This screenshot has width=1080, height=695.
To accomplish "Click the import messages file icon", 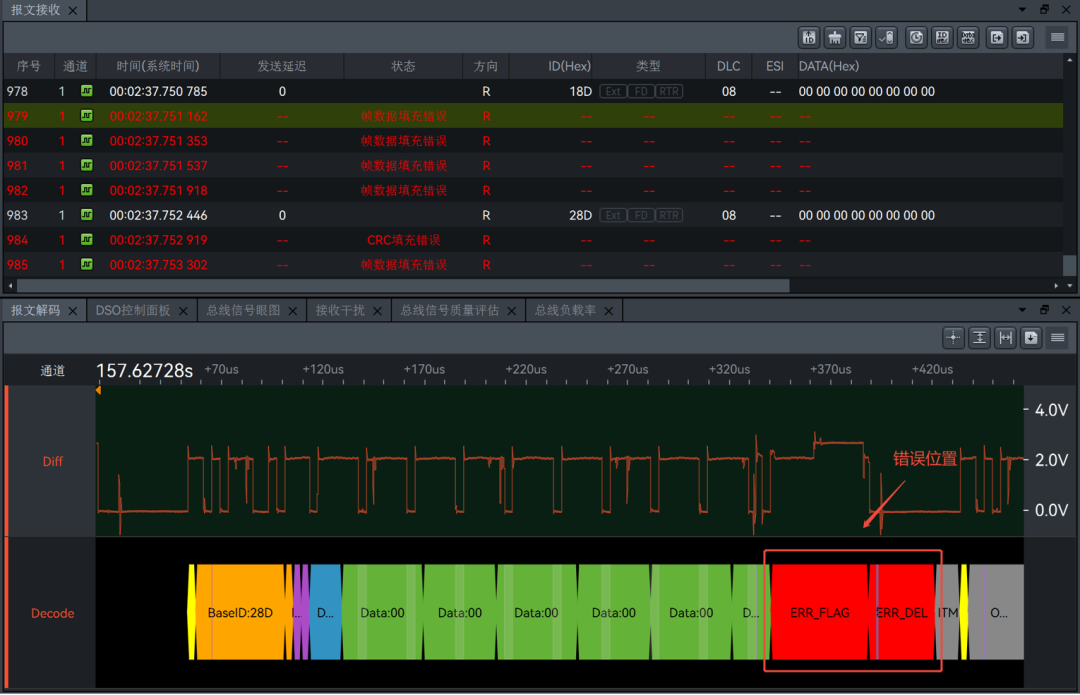I will [1023, 37].
